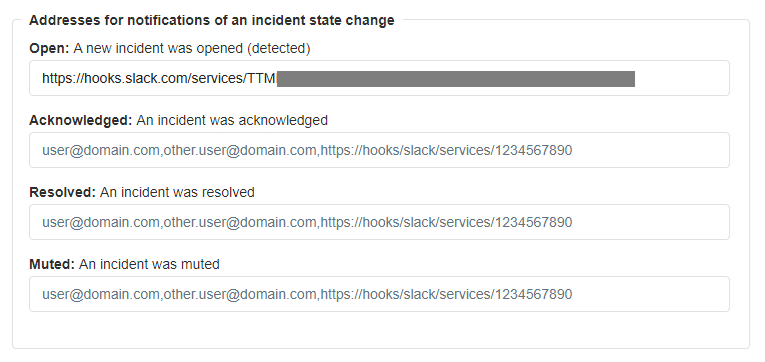The image size is (765, 362).
Task: Click "An incident was acknowledged" description text
Action: [232, 121]
